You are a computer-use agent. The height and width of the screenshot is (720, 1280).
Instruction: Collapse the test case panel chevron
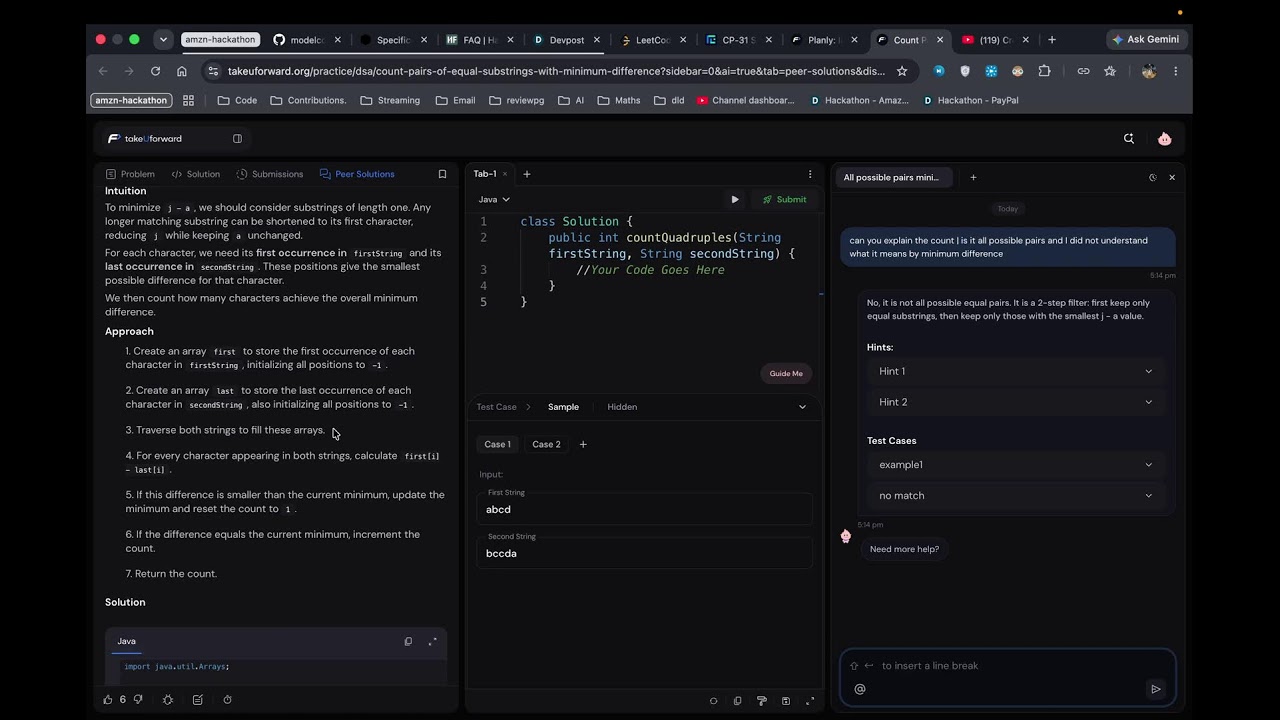coord(802,407)
